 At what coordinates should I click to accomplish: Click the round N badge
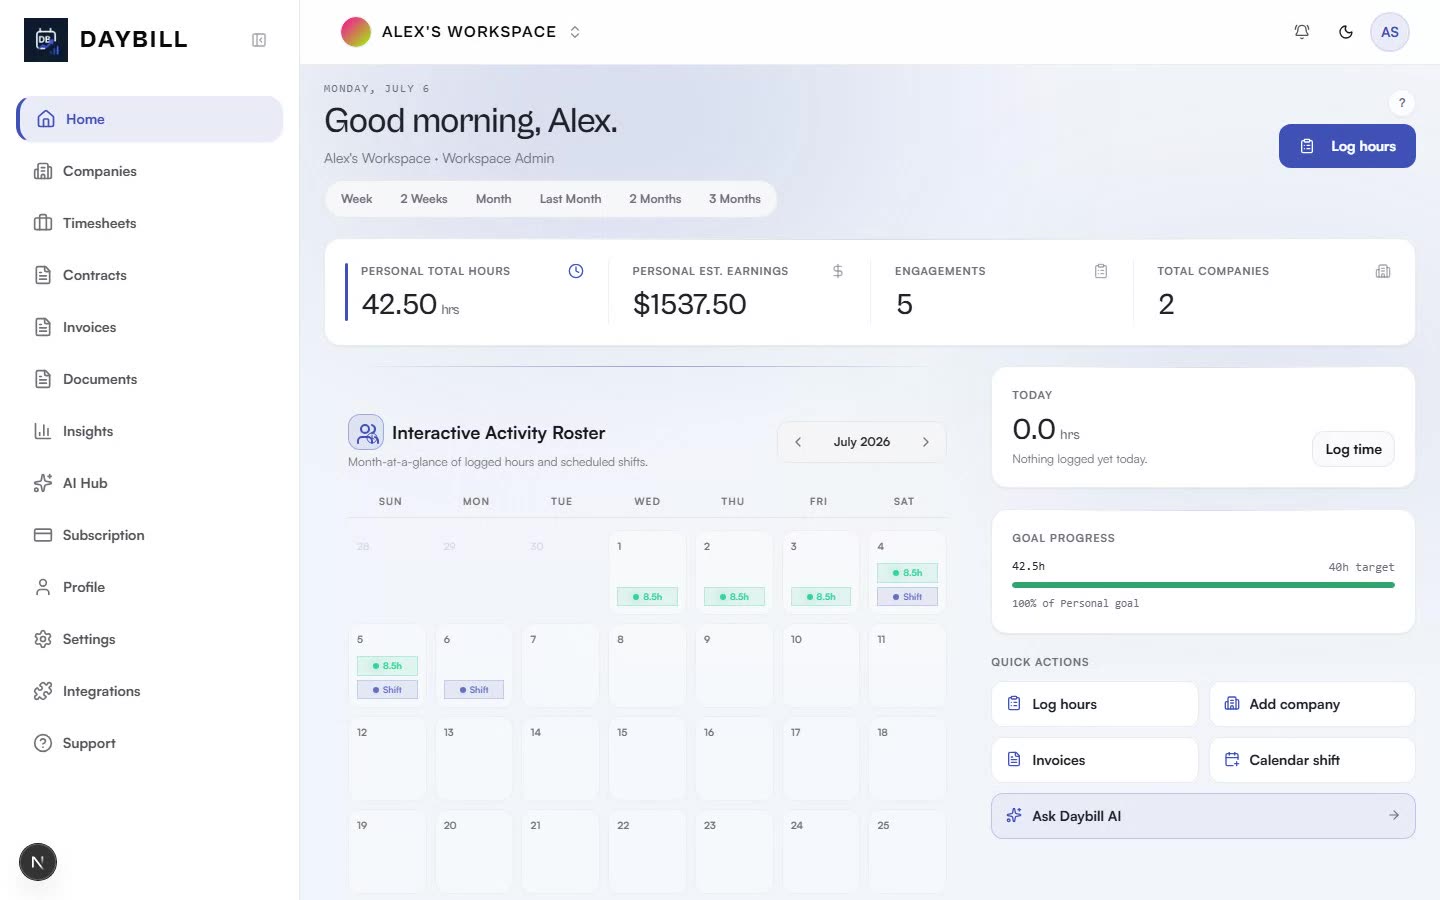(38, 862)
